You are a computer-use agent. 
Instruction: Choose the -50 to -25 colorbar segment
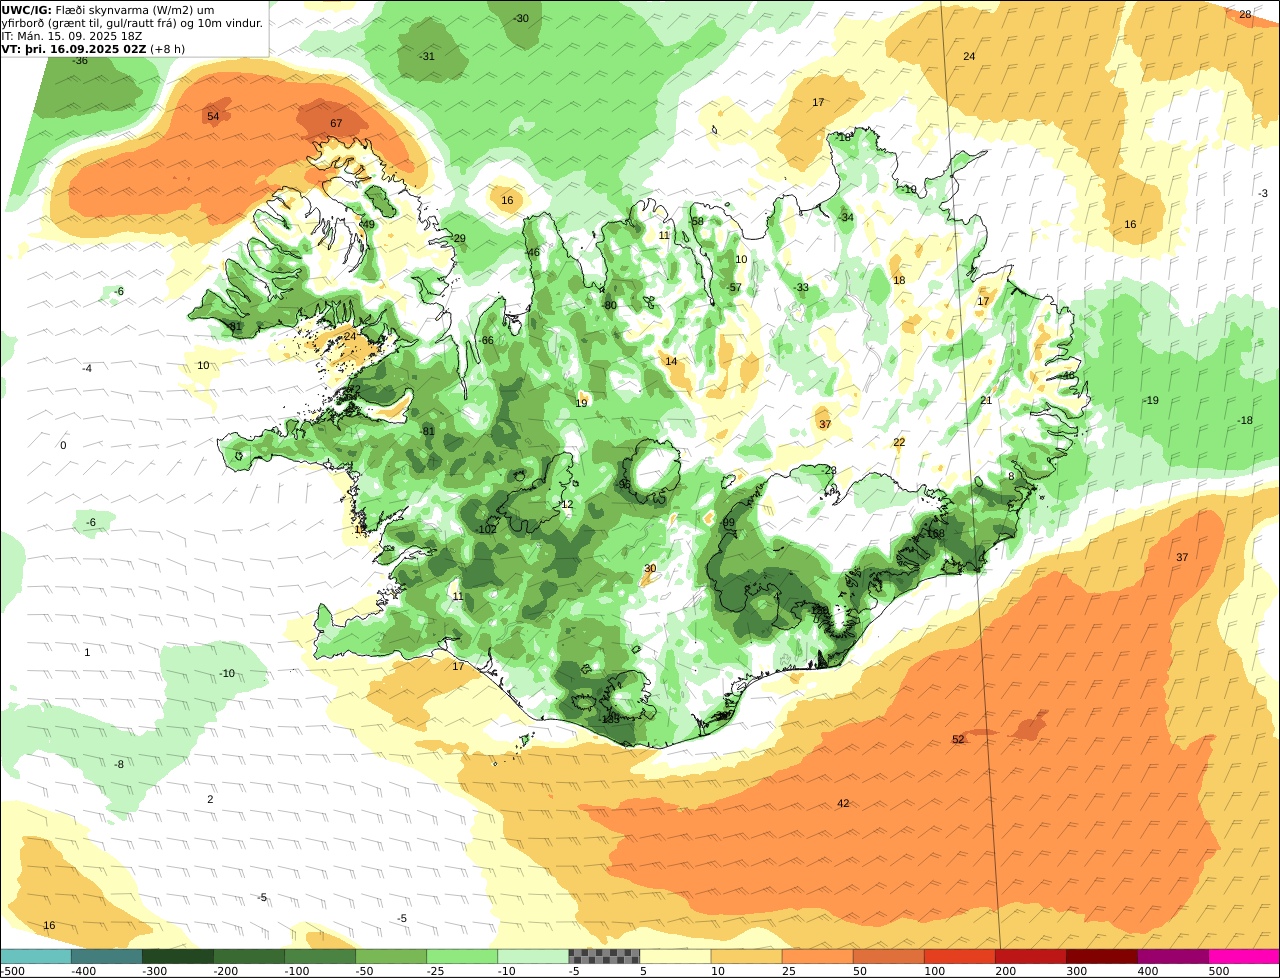[x=391, y=956]
